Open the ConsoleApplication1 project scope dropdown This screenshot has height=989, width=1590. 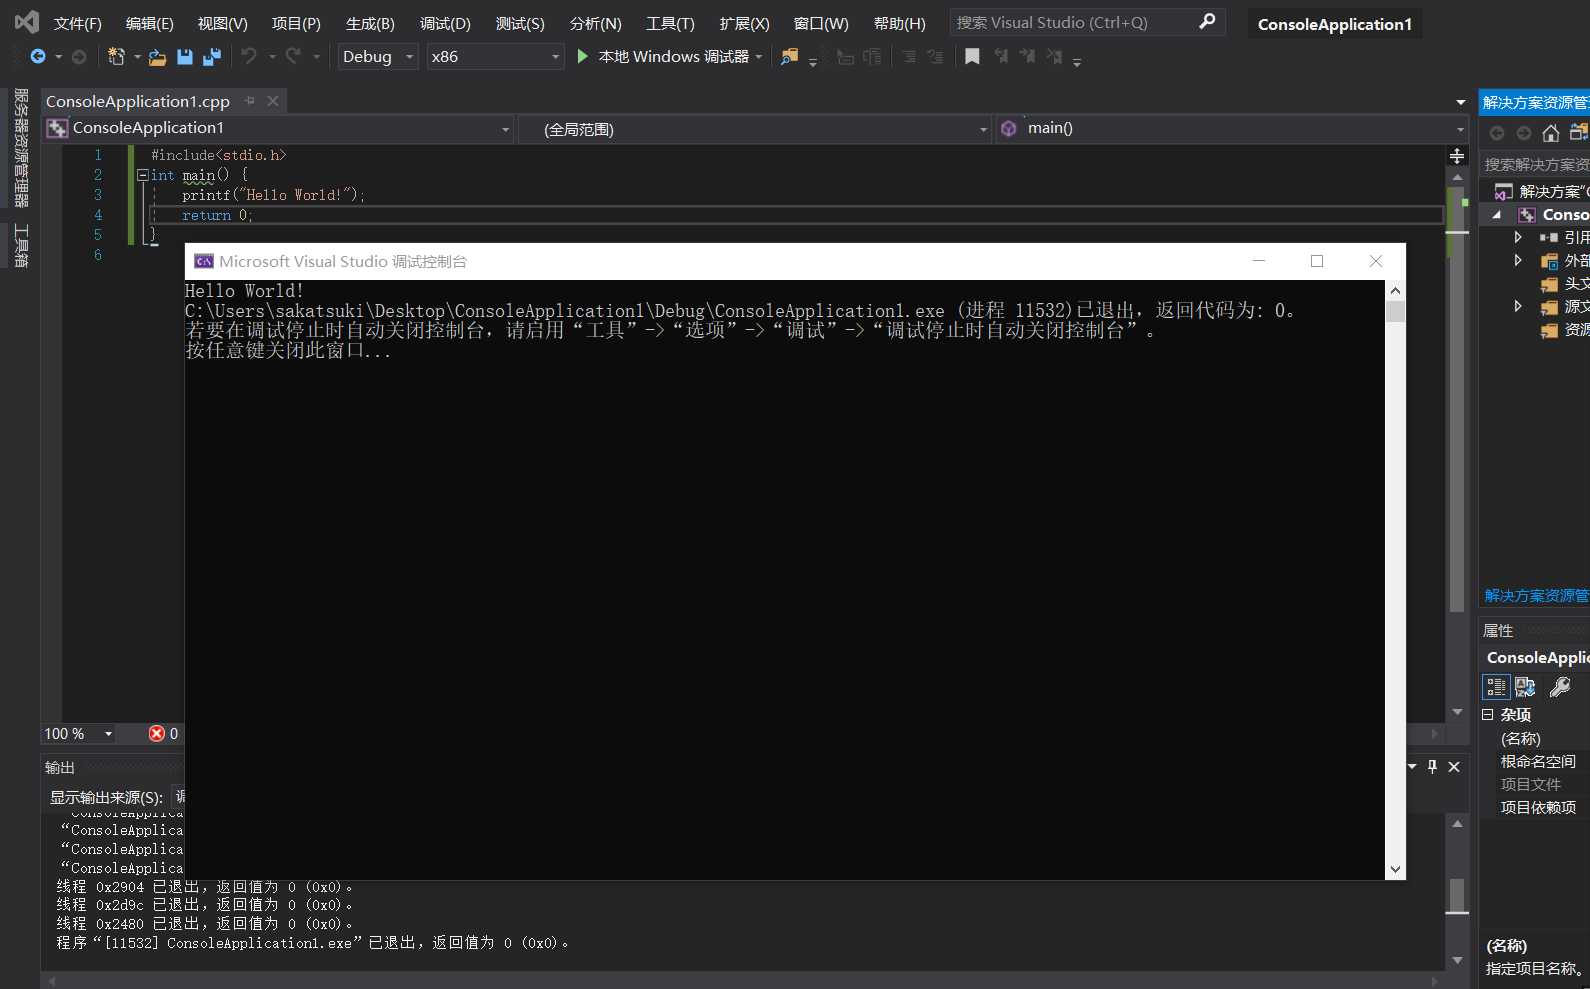click(x=279, y=128)
